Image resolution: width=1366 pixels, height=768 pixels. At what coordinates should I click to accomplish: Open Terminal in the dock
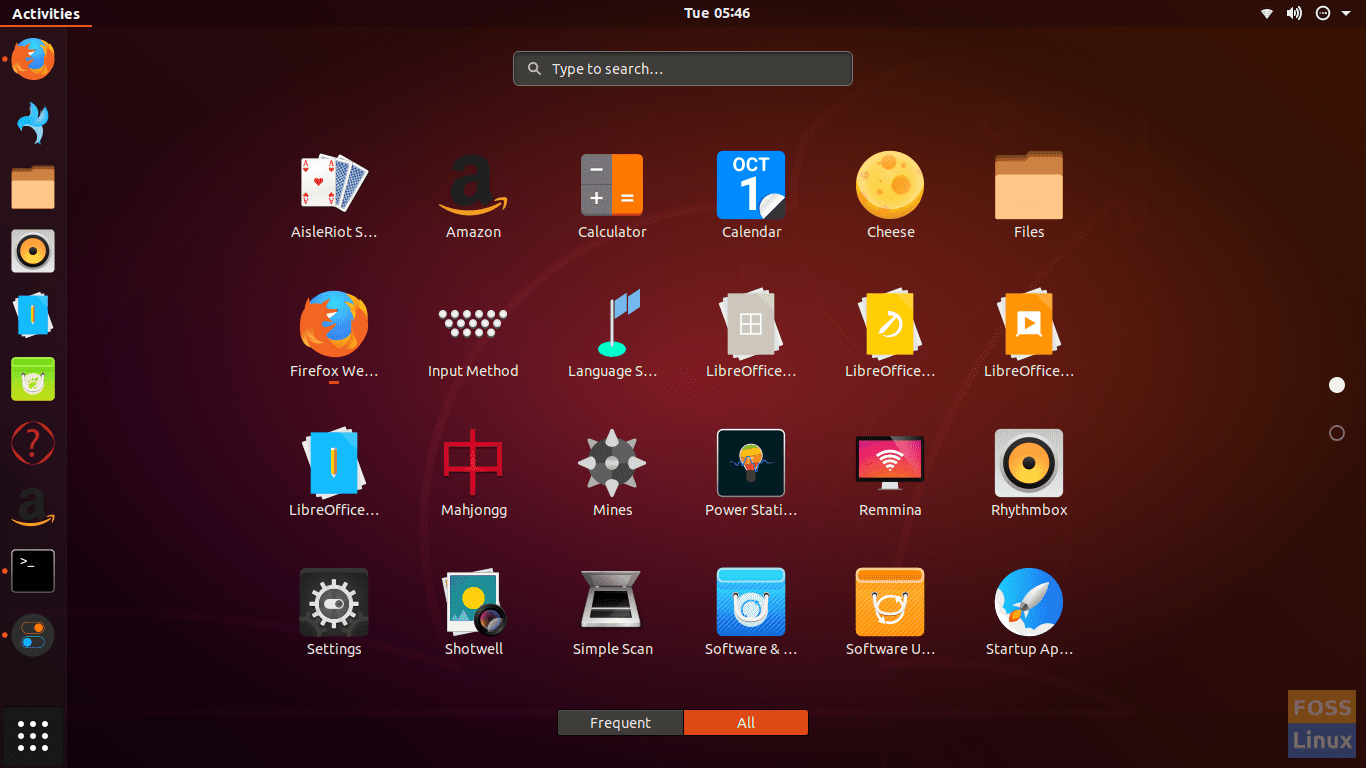[33, 571]
